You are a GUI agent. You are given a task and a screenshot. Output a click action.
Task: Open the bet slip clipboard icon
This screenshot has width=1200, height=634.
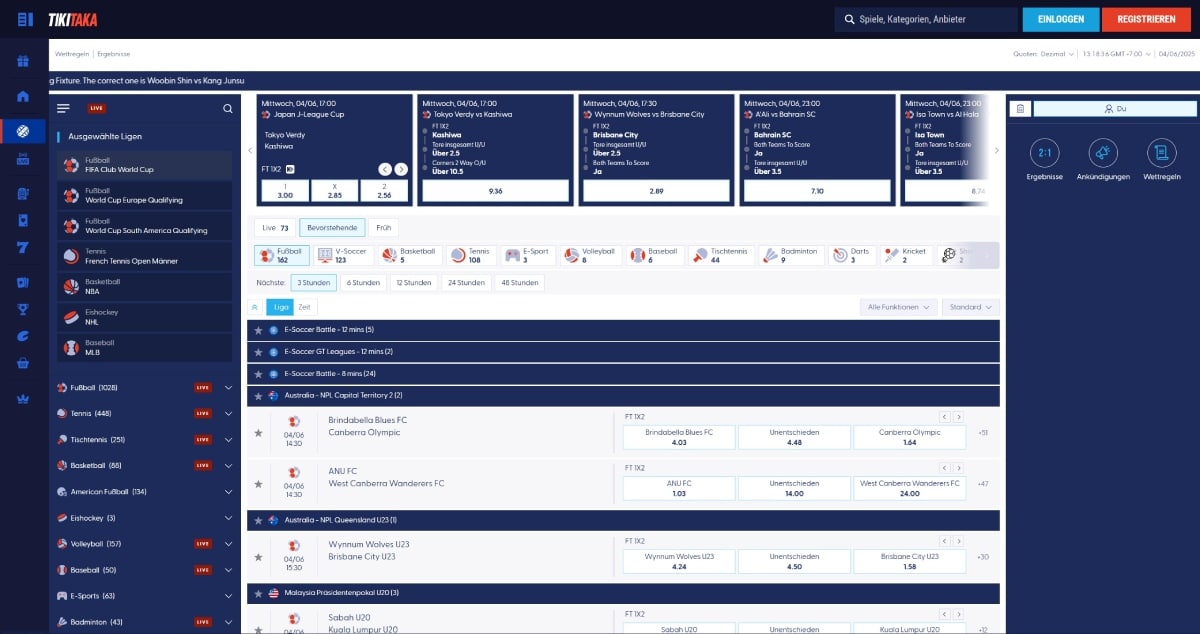(1019, 108)
